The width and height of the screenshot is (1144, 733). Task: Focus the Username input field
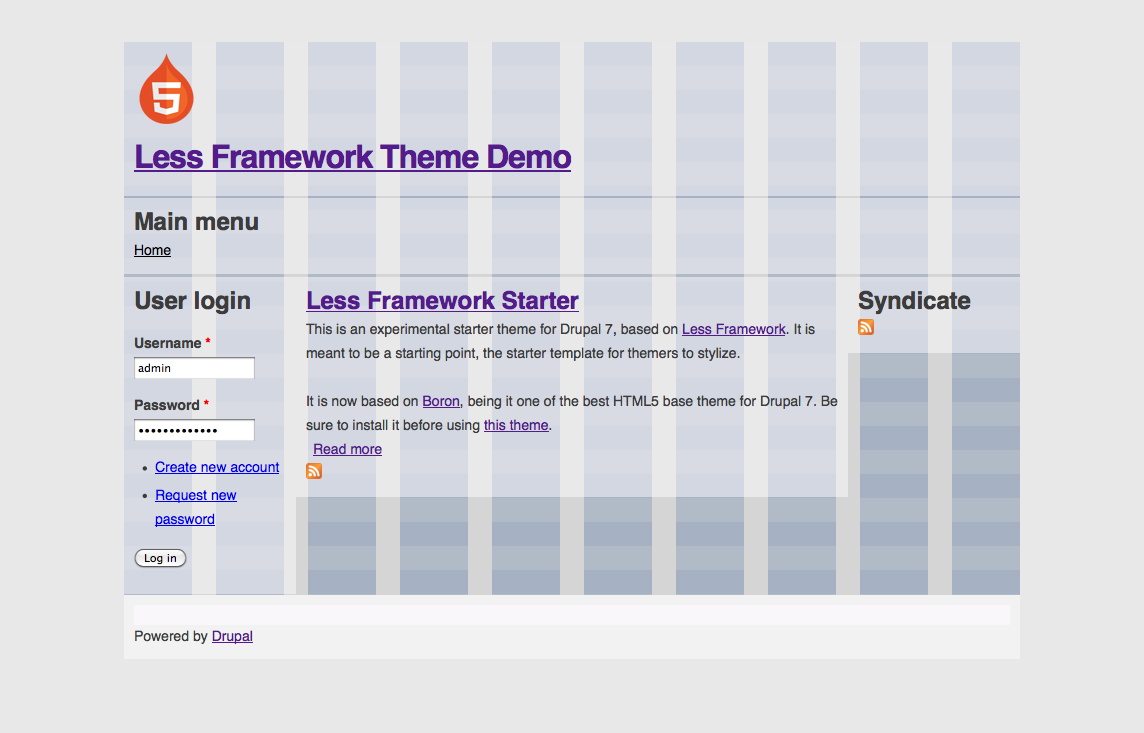pos(194,368)
